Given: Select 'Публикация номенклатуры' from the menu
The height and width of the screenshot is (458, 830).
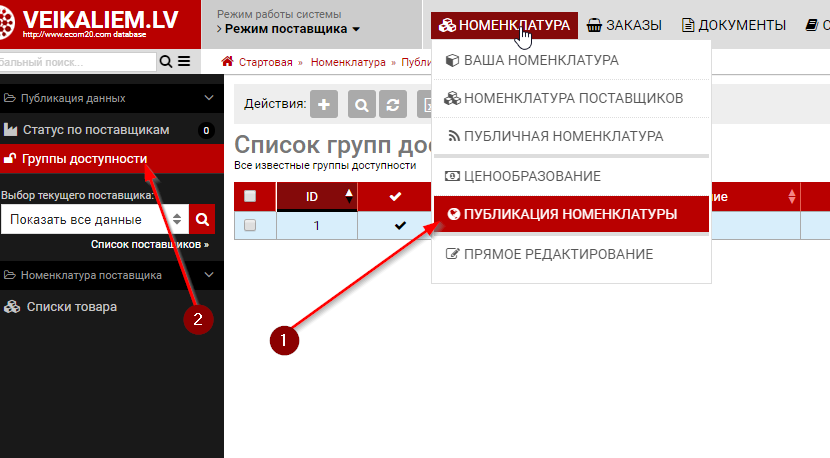Looking at the screenshot, I should point(570,214).
